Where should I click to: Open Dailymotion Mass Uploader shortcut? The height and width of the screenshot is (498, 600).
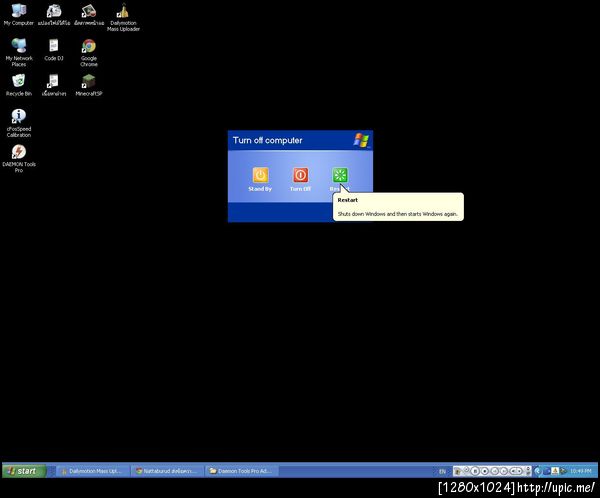tap(123, 18)
